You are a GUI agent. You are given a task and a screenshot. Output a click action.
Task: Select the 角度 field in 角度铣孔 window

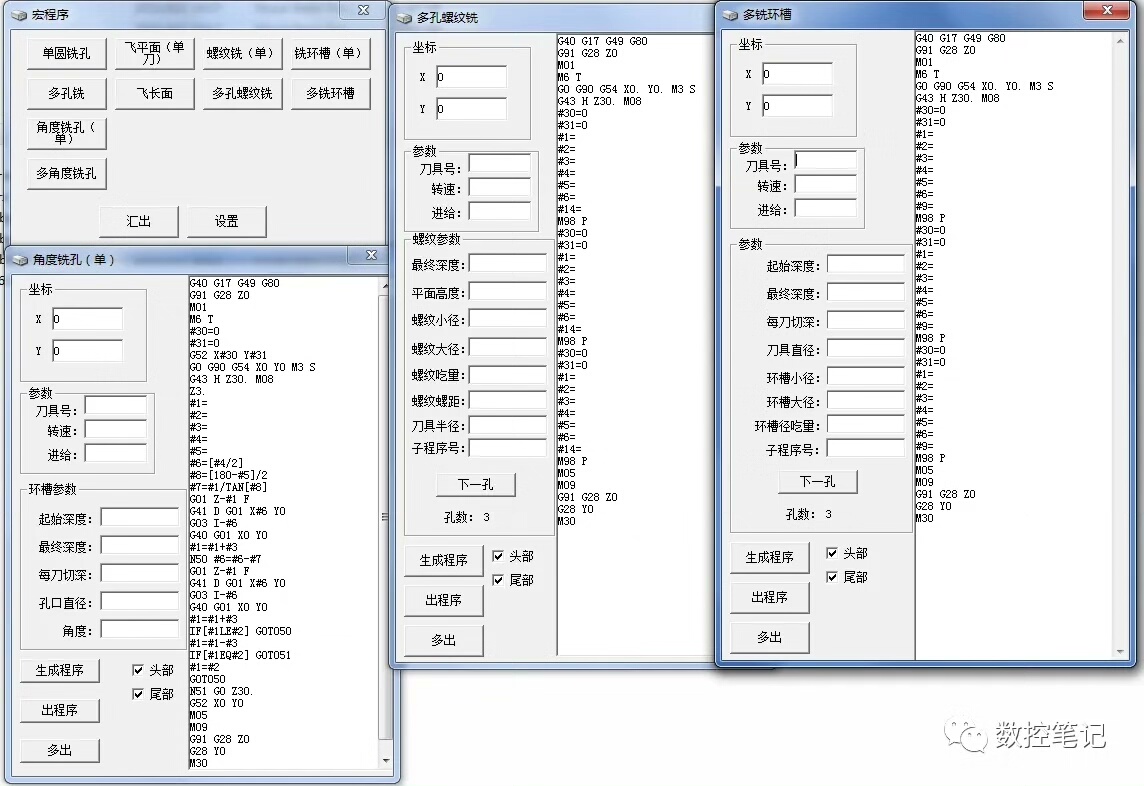click(x=139, y=629)
